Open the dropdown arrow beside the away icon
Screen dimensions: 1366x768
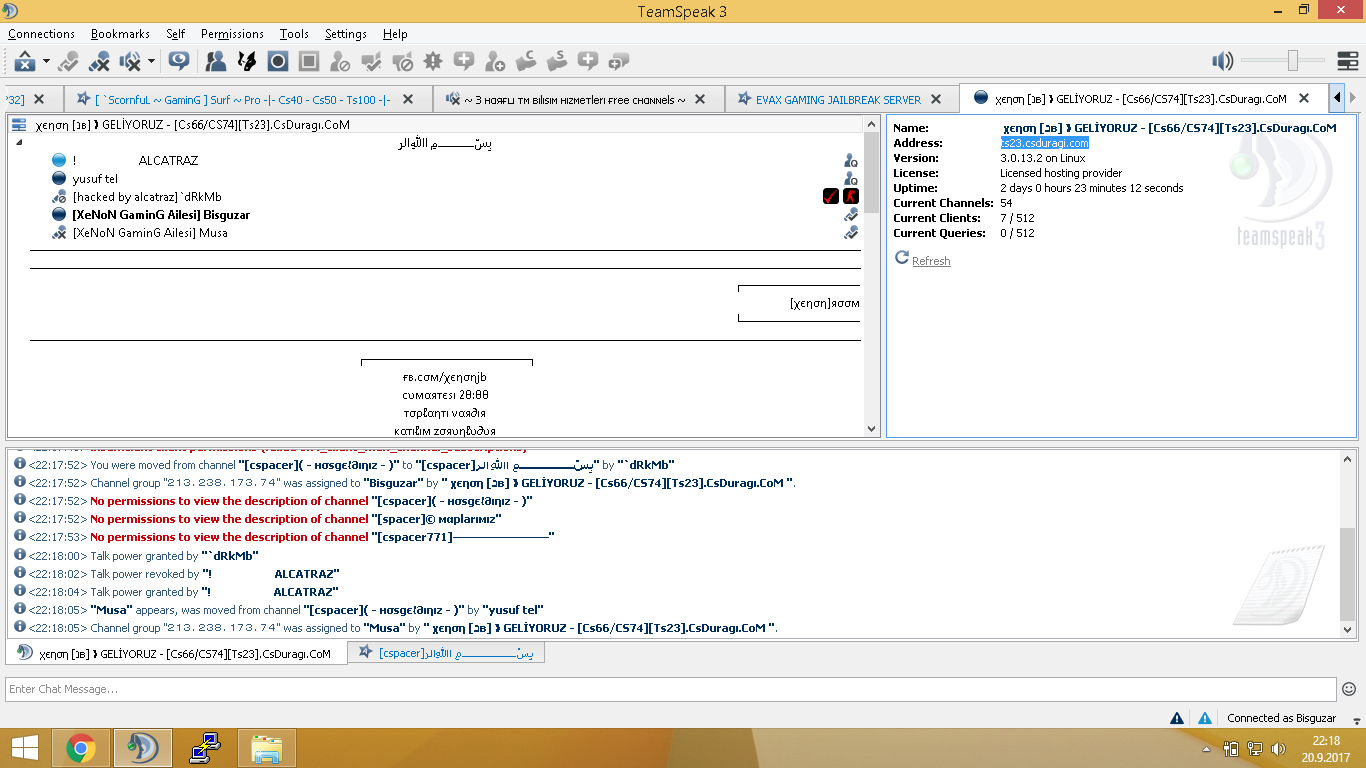tap(46, 61)
